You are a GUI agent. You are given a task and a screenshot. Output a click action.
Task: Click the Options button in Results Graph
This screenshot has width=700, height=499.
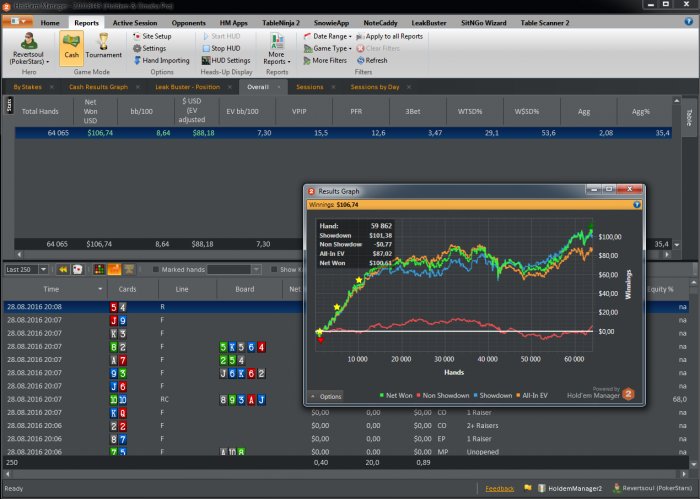[326, 397]
